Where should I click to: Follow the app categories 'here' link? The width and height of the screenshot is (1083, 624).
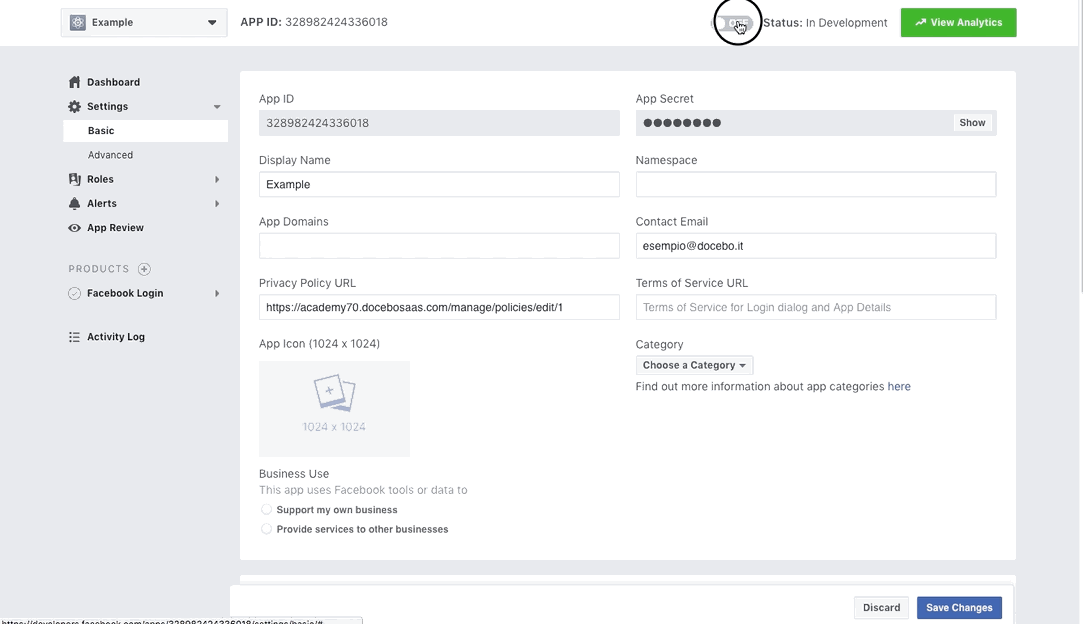pos(899,386)
